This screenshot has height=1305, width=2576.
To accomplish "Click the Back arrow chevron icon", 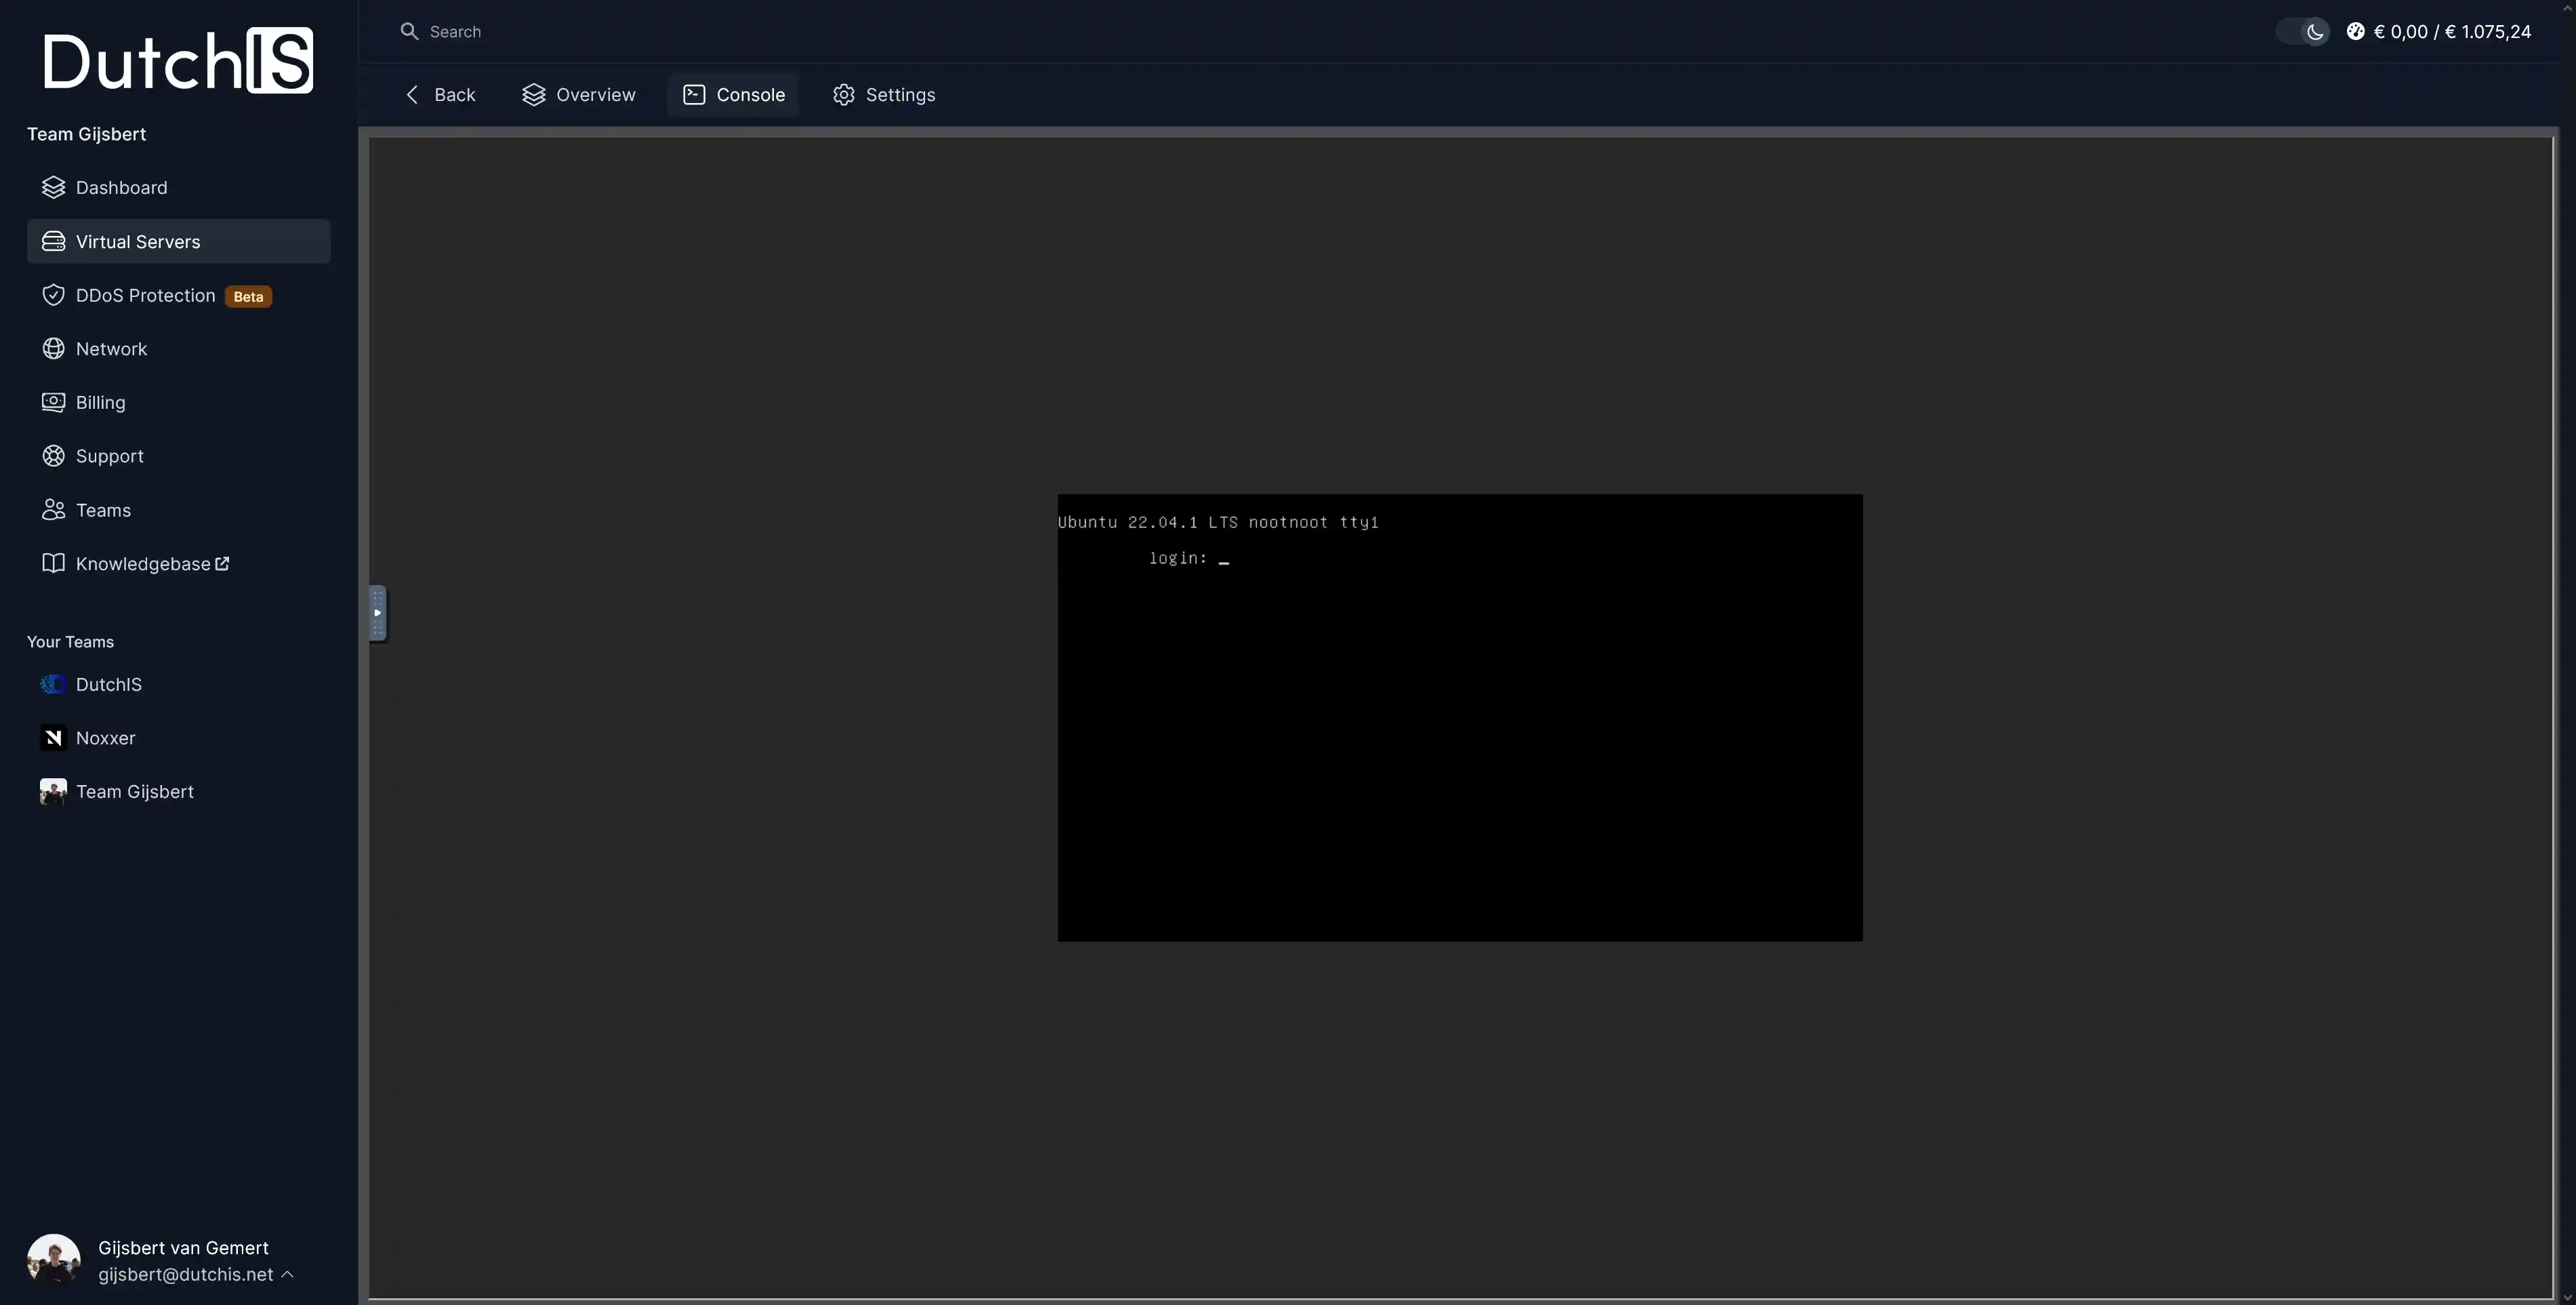I will click(x=412, y=94).
